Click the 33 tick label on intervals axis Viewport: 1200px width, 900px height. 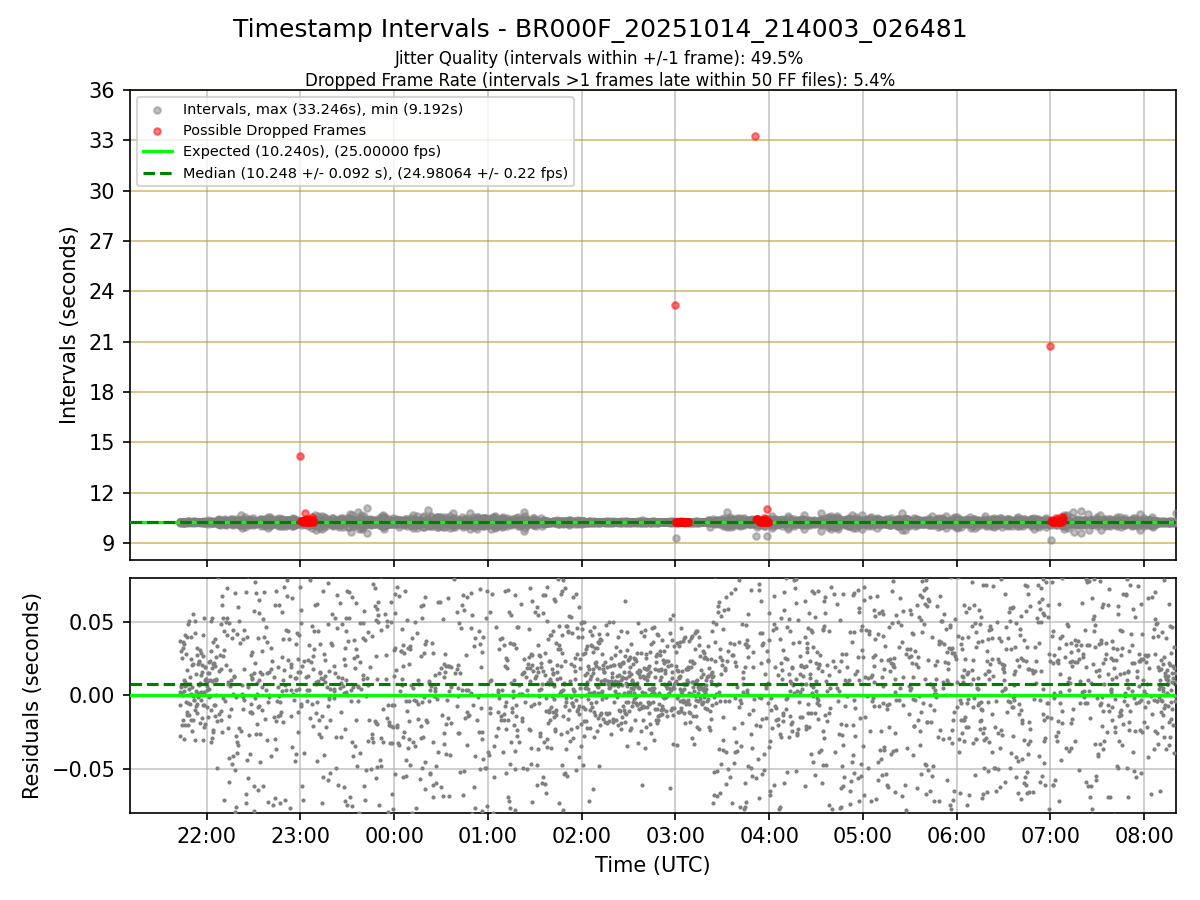point(102,141)
